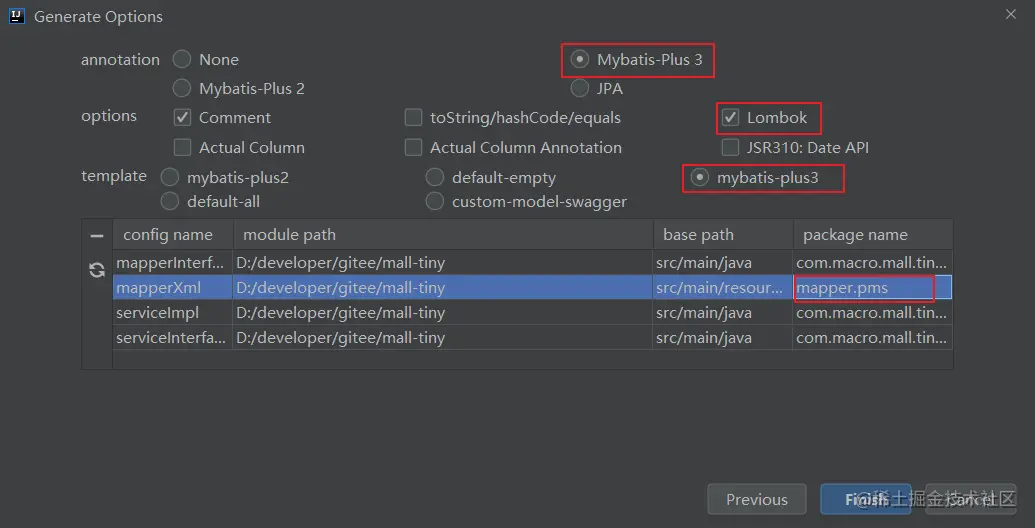The height and width of the screenshot is (528, 1035).
Task: Select the serviceInterfa... config row
Action: pos(532,338)
